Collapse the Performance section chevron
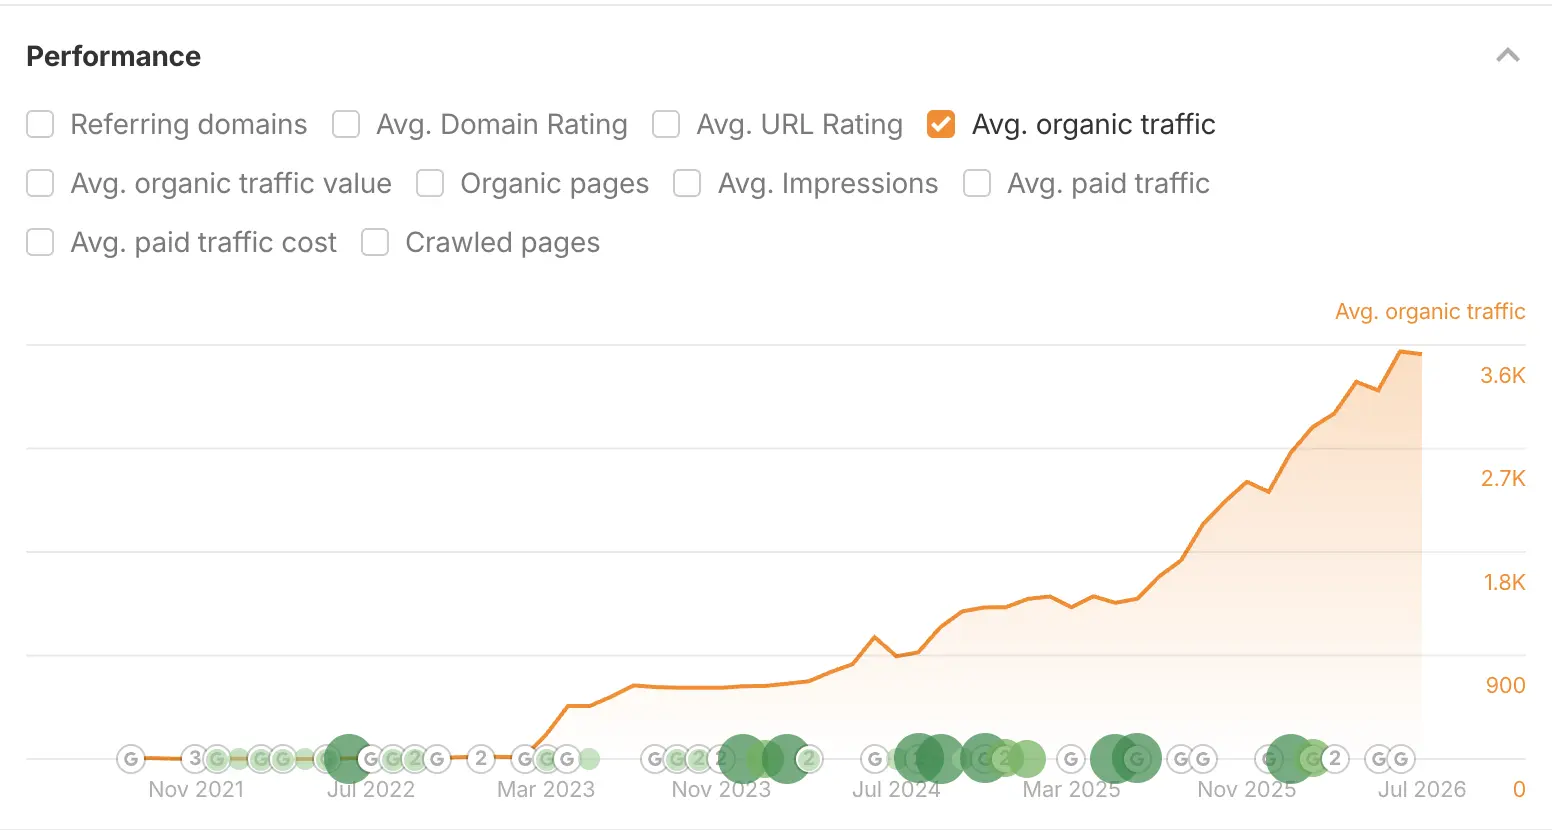 click(1508, 56)
